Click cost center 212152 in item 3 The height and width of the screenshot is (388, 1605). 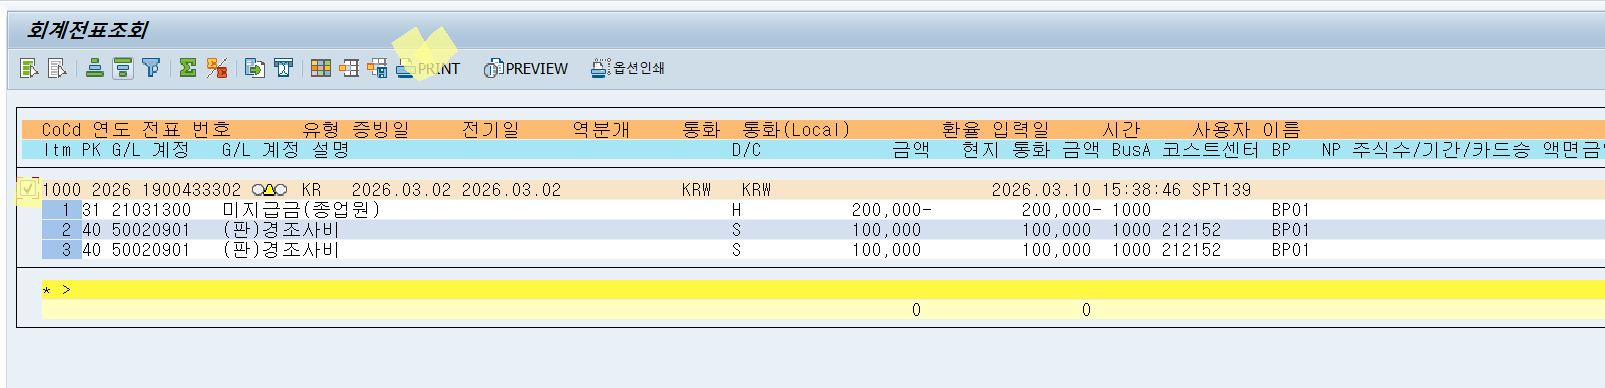[1191, 250]
